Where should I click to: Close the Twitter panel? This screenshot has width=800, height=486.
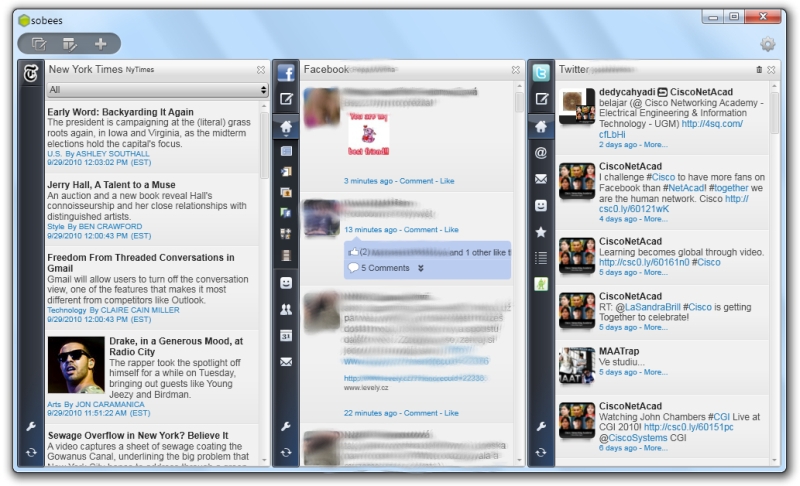pyautogui.click(x=771, y=69)
